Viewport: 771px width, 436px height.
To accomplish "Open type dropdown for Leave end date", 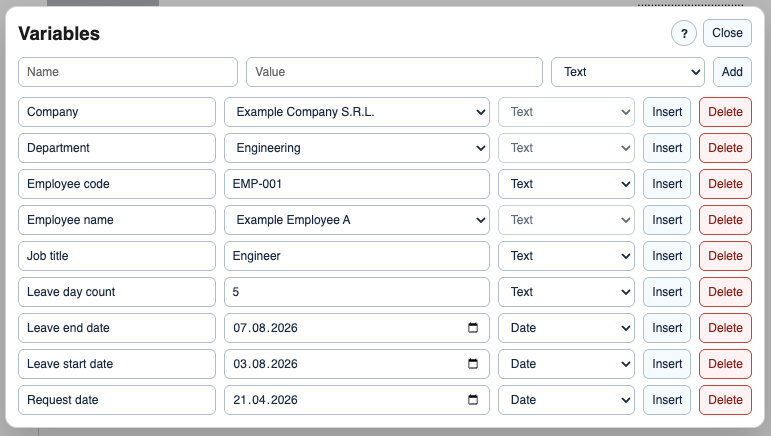I will click(x=566, y=328).
